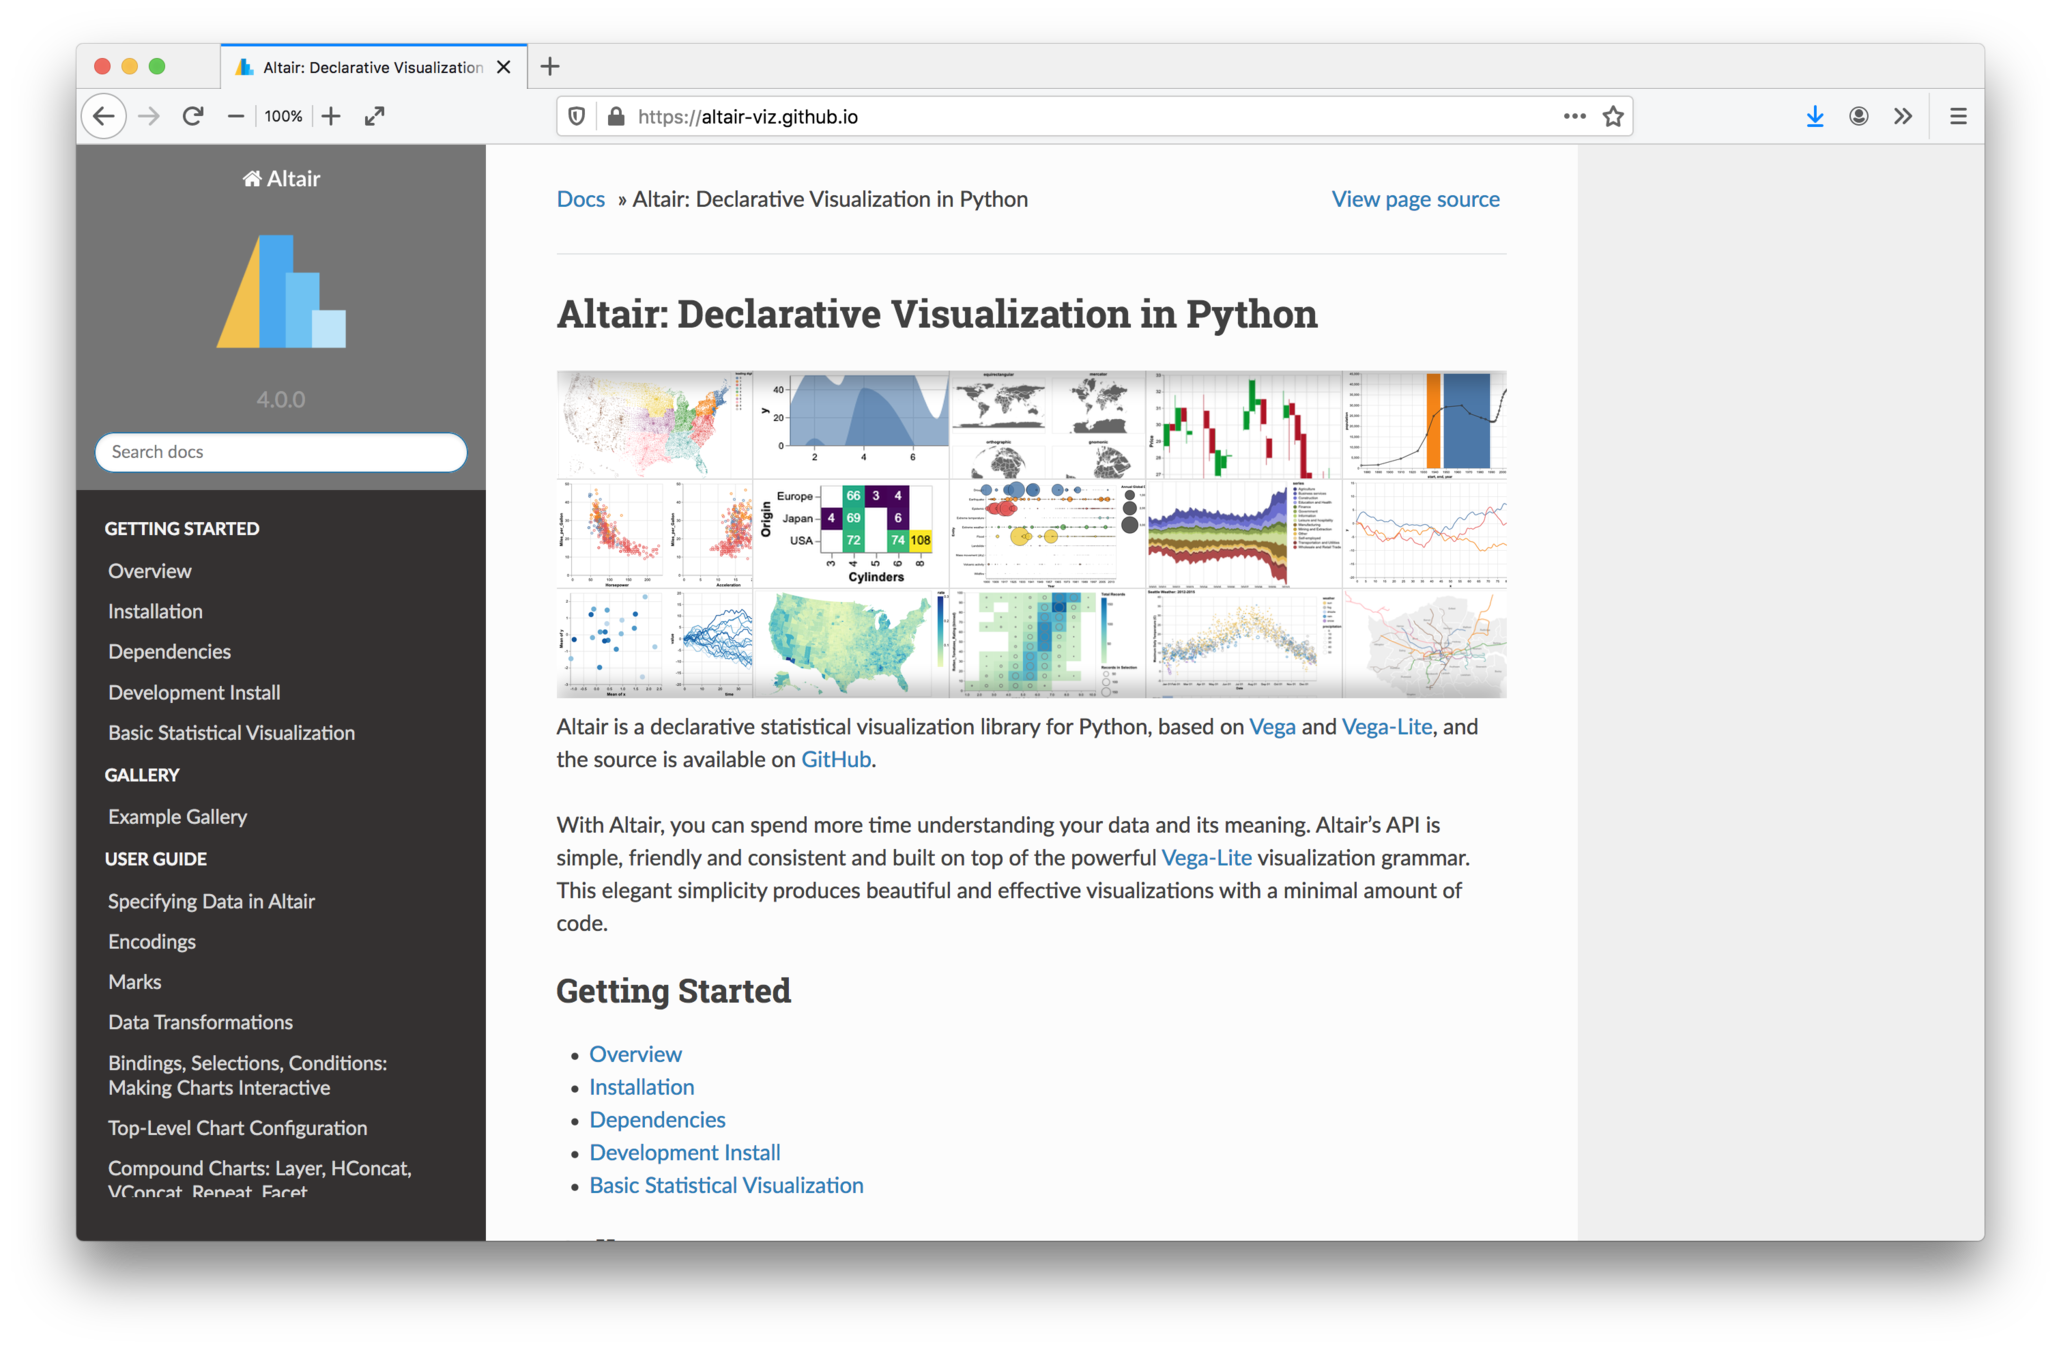
Task: Close the Altair Declarative Visualization tab
Action: pyautogui.click(x=504, y=67)
